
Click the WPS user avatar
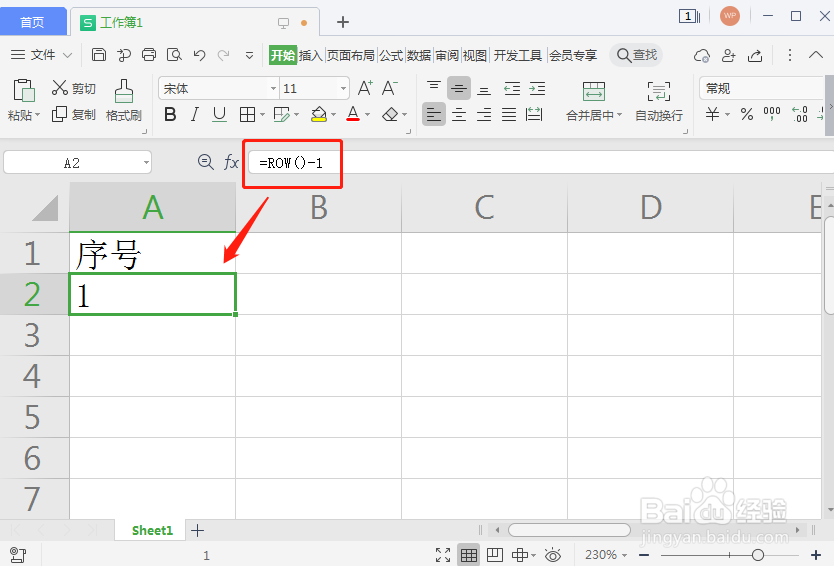point(730,16)
